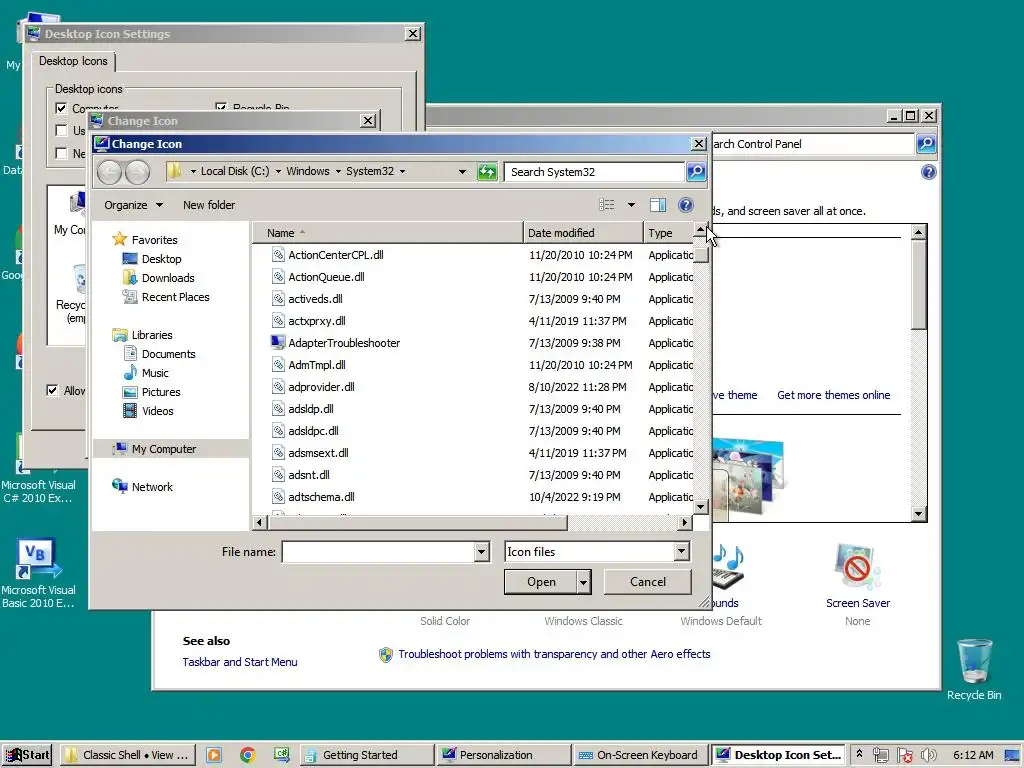The height and width of the screenshot is (768, 1024).
Task: Click the New folder button
Action: (x=209, y=205)
